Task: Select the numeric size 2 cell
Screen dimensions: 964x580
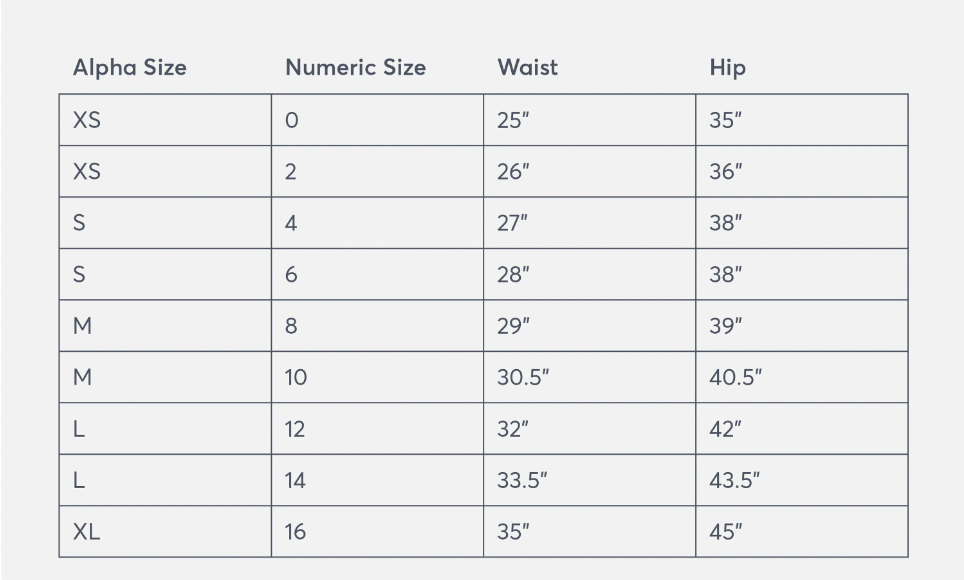Action: pyautogui.click(x=377, y=172)
